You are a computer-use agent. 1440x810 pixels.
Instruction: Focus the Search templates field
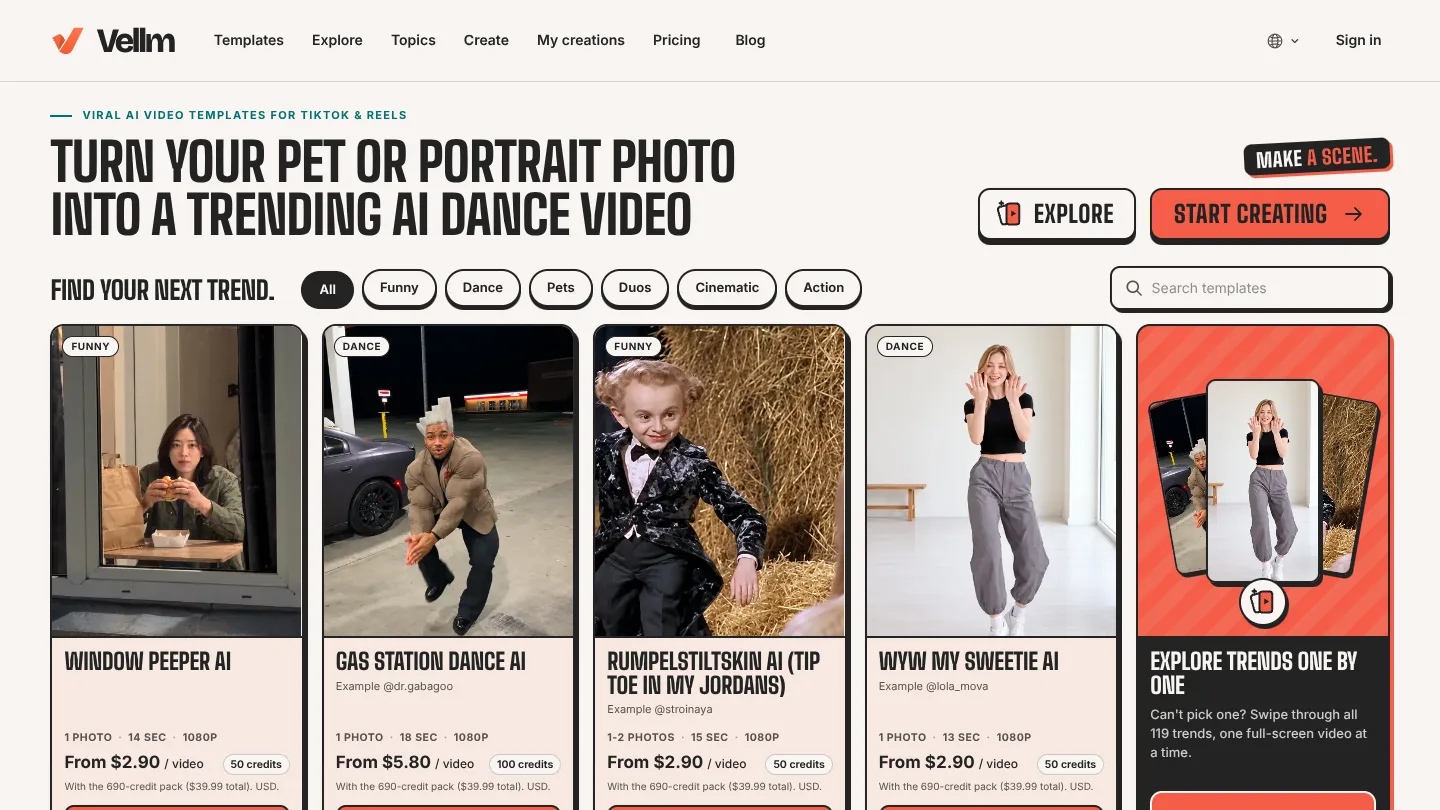(1250, 288)
